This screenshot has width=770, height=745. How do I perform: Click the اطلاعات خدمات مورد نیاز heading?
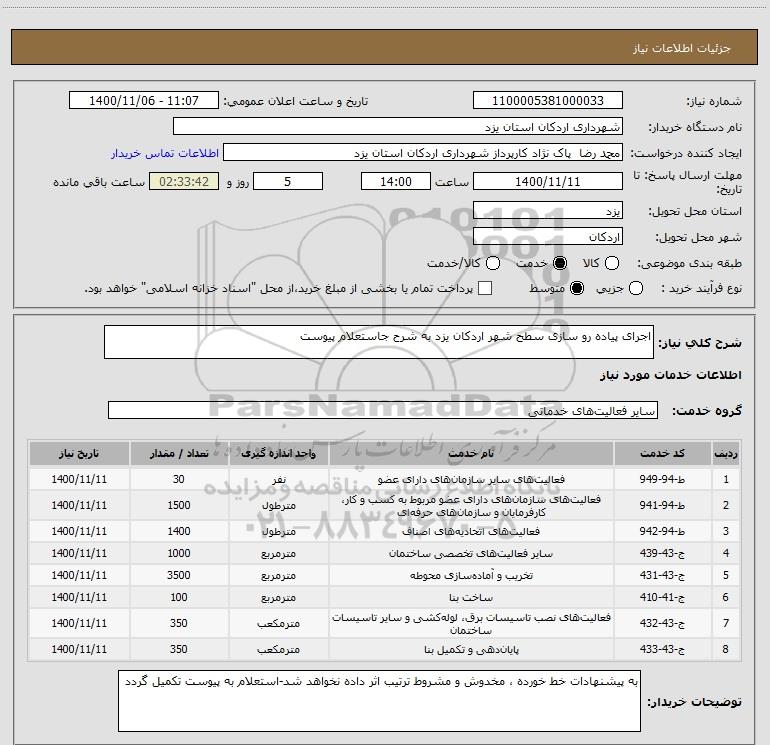671,375
